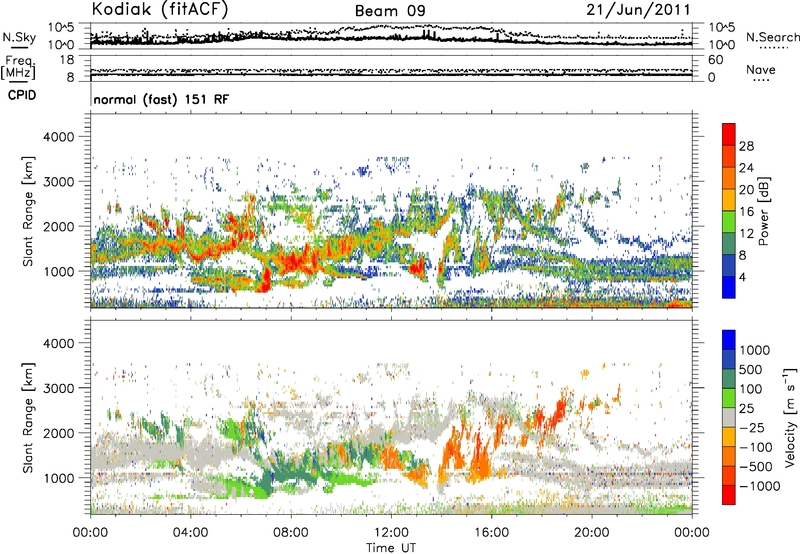Click the "18" frequency axis tick
Screen dimensions: 800x554
pyautogui.click(x=67, y=60)
